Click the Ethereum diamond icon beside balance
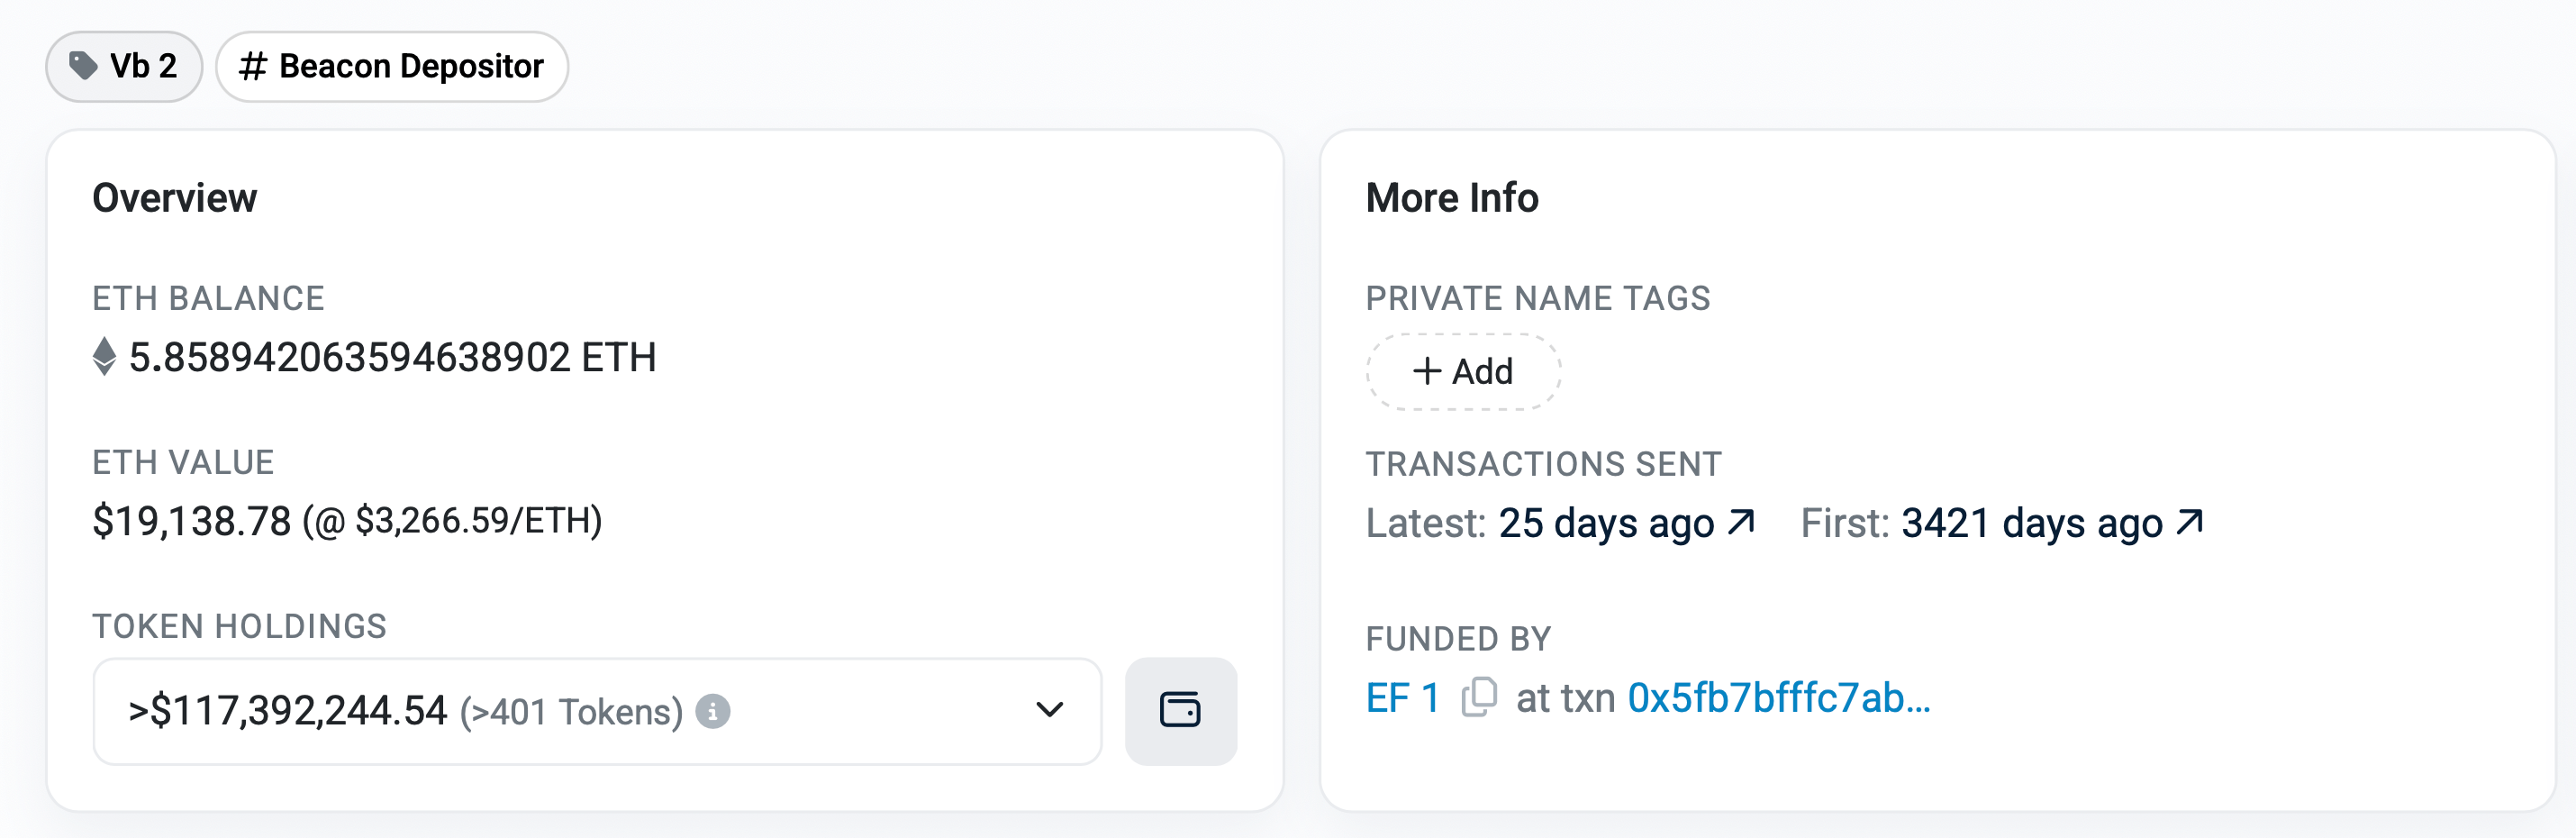 coord(104,357)
